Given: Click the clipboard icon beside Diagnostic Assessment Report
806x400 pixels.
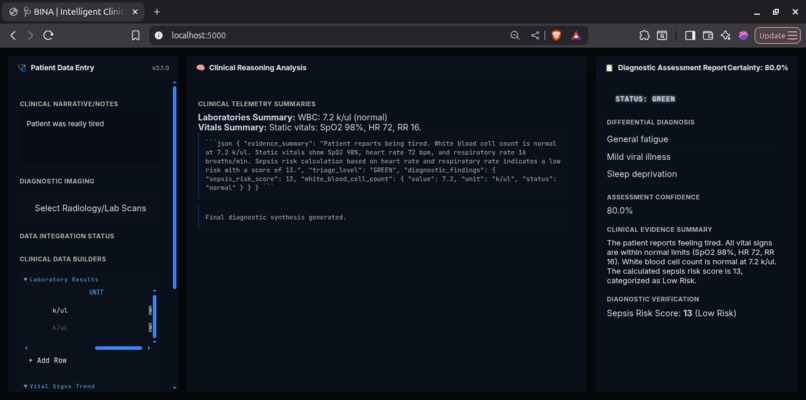Looking at the screenshot, I should point(610,68).
